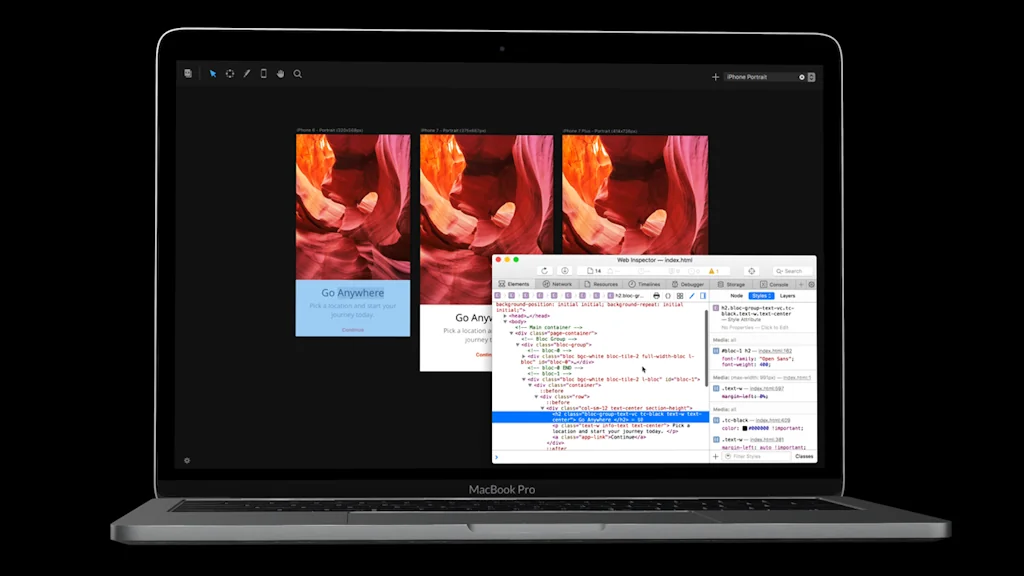Click the Classes button below the Styles panel
Screen dimensions: 1024x576
[803, 456]
